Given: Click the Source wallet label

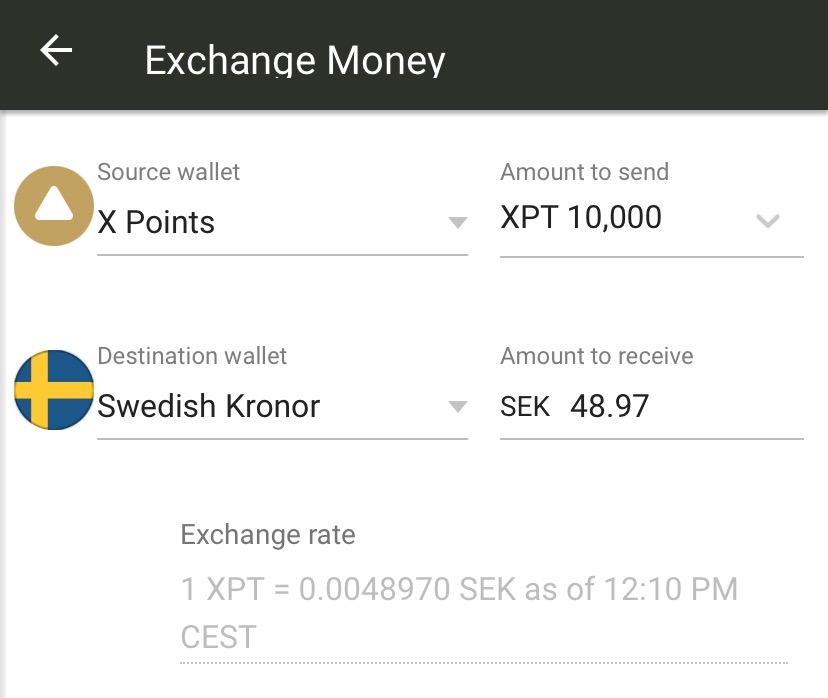Looking at the screenshot, I should [168, 172].
